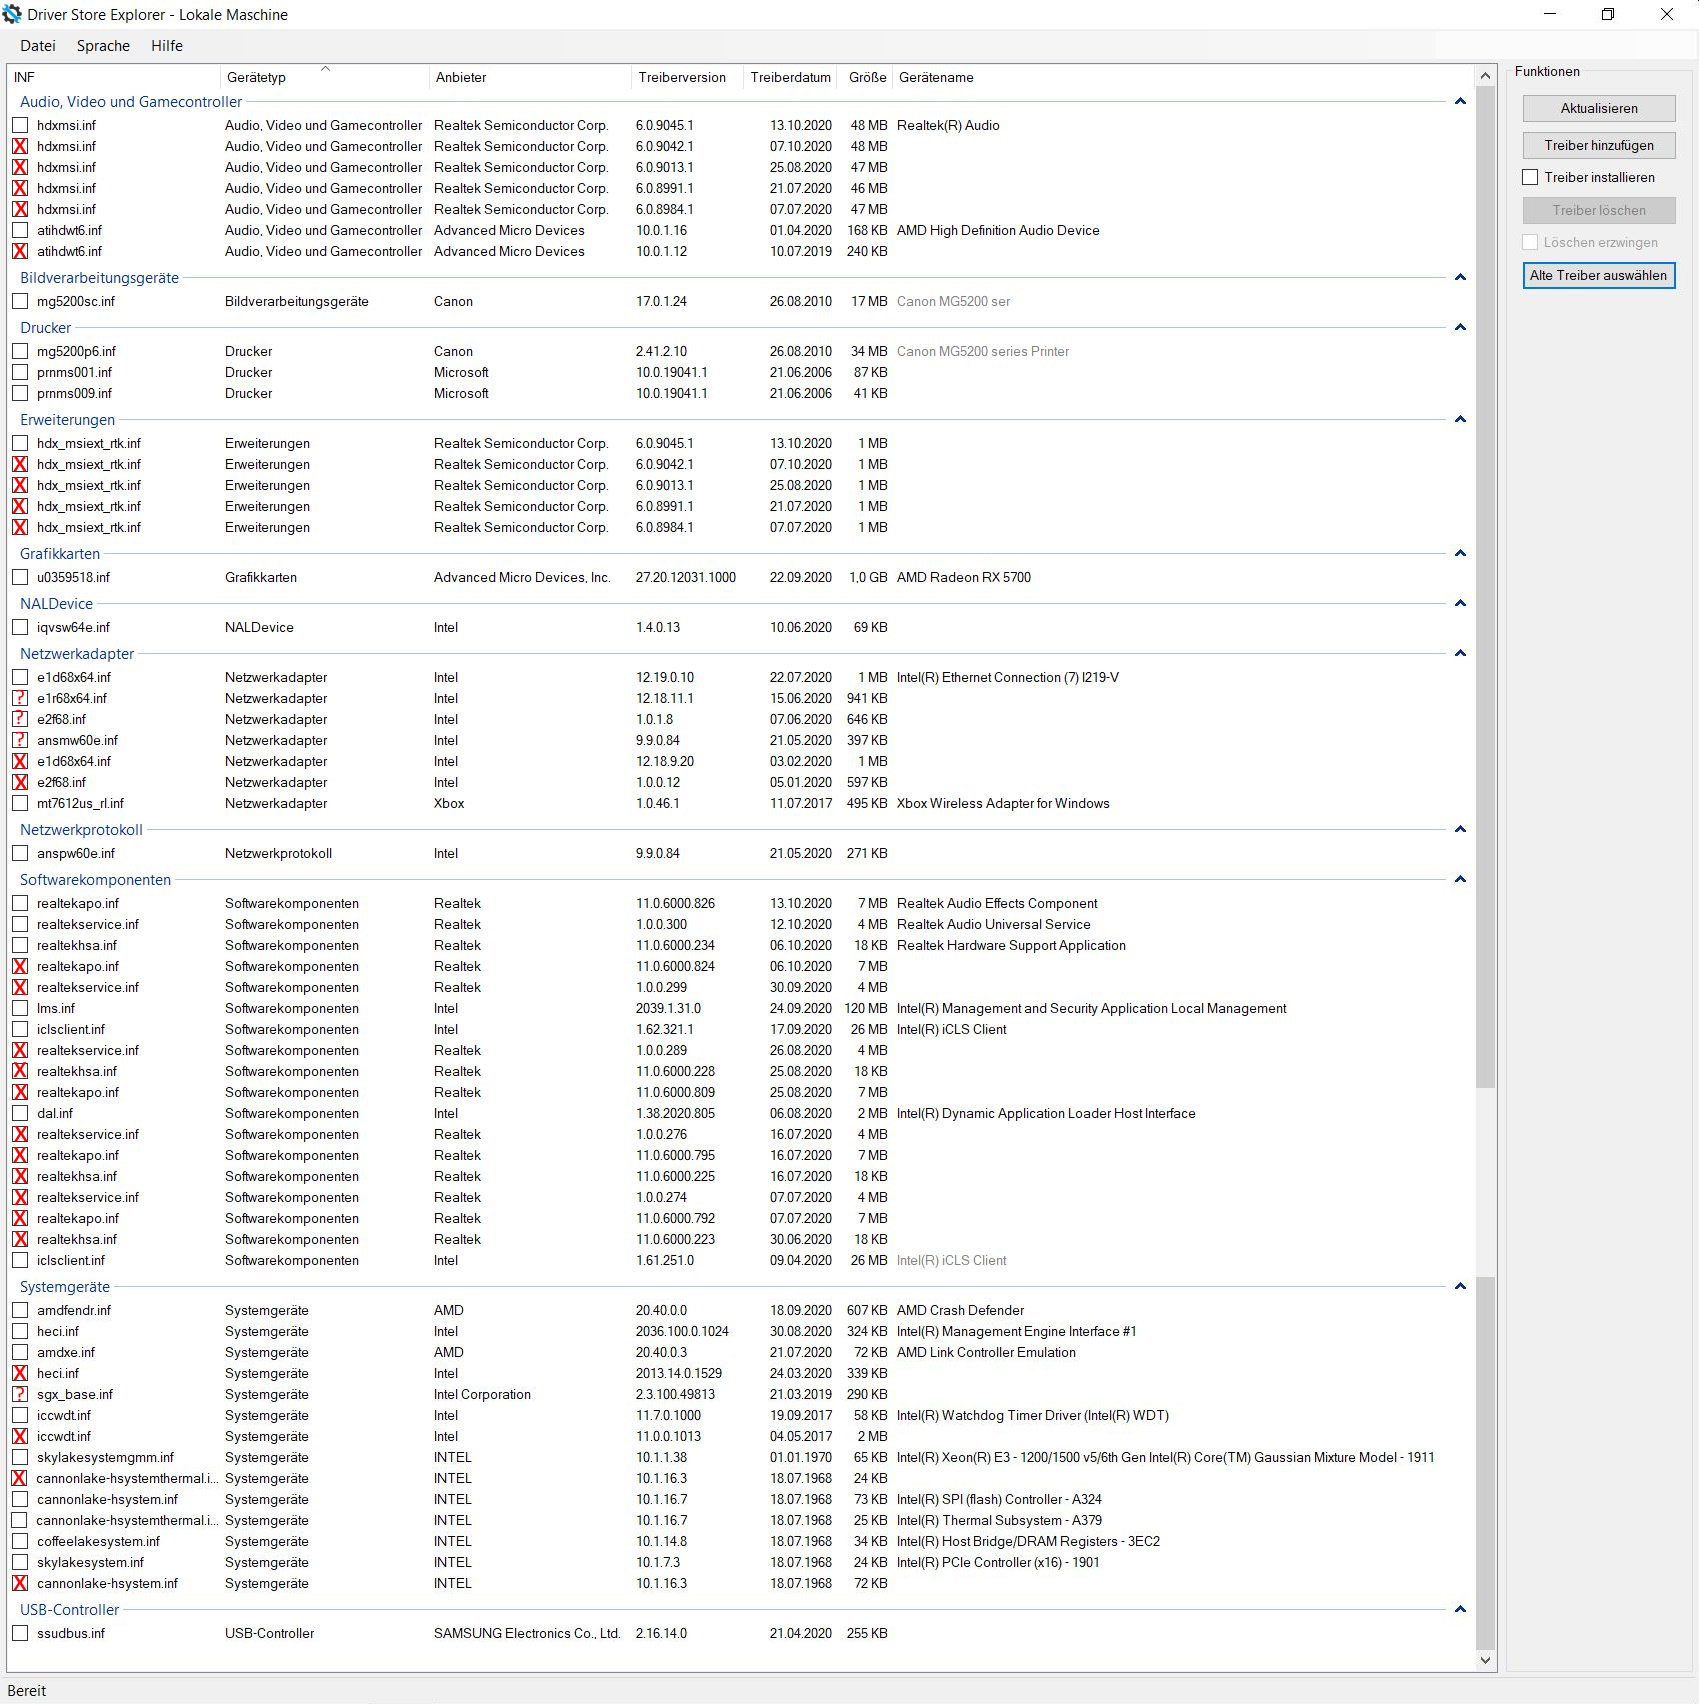The height and width of the screenshot is (1704, 1699).
Task: Collapse the Softwarekomponenten group
Action: coord(1460,879)
